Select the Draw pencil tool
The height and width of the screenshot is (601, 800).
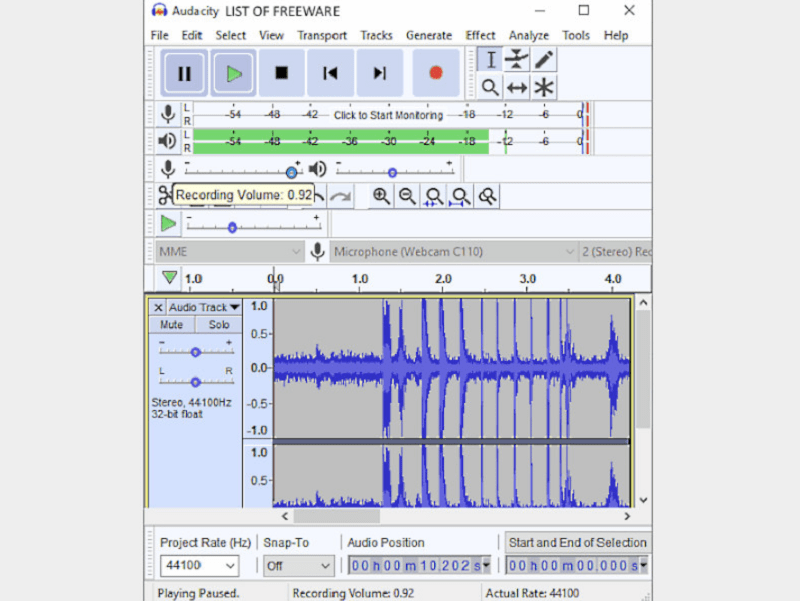tap(544, 60)
